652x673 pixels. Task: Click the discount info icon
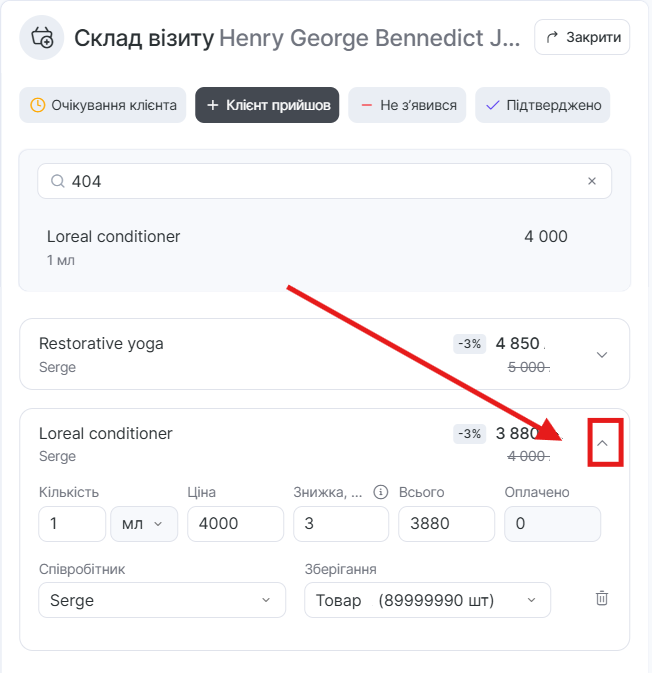[x=380, y=492]
